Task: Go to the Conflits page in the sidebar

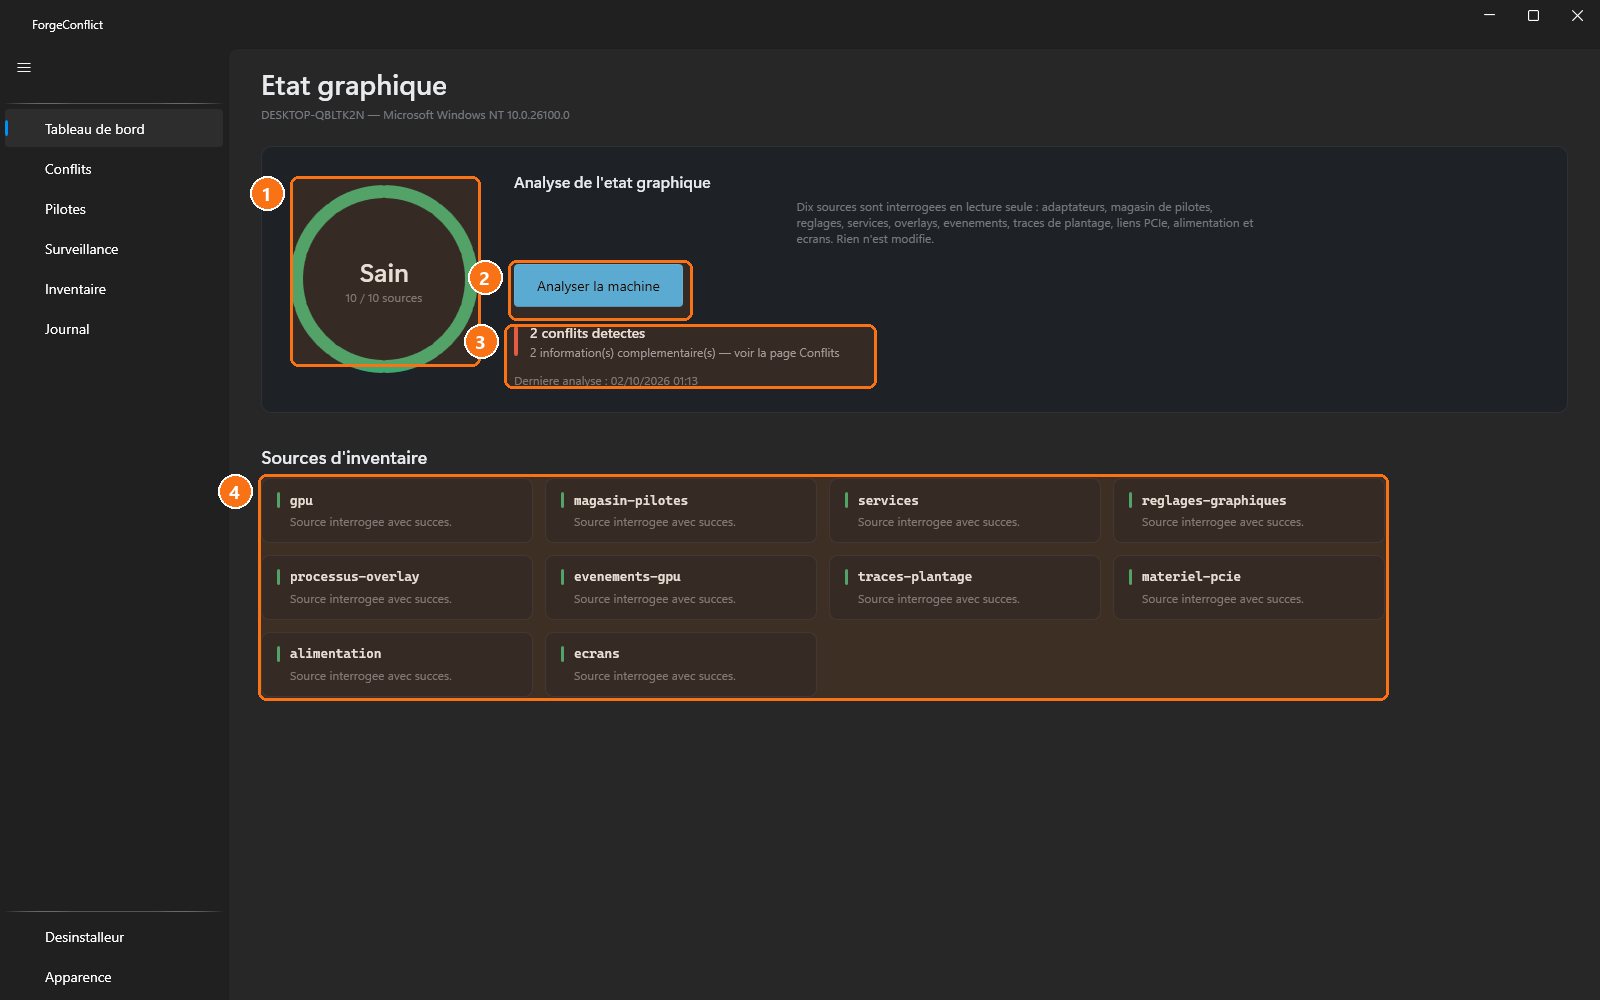Action: 114,169
